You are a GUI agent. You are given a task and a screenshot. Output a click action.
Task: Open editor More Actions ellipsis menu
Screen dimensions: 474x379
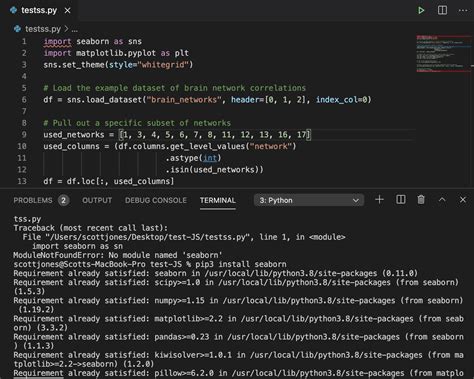463,10
